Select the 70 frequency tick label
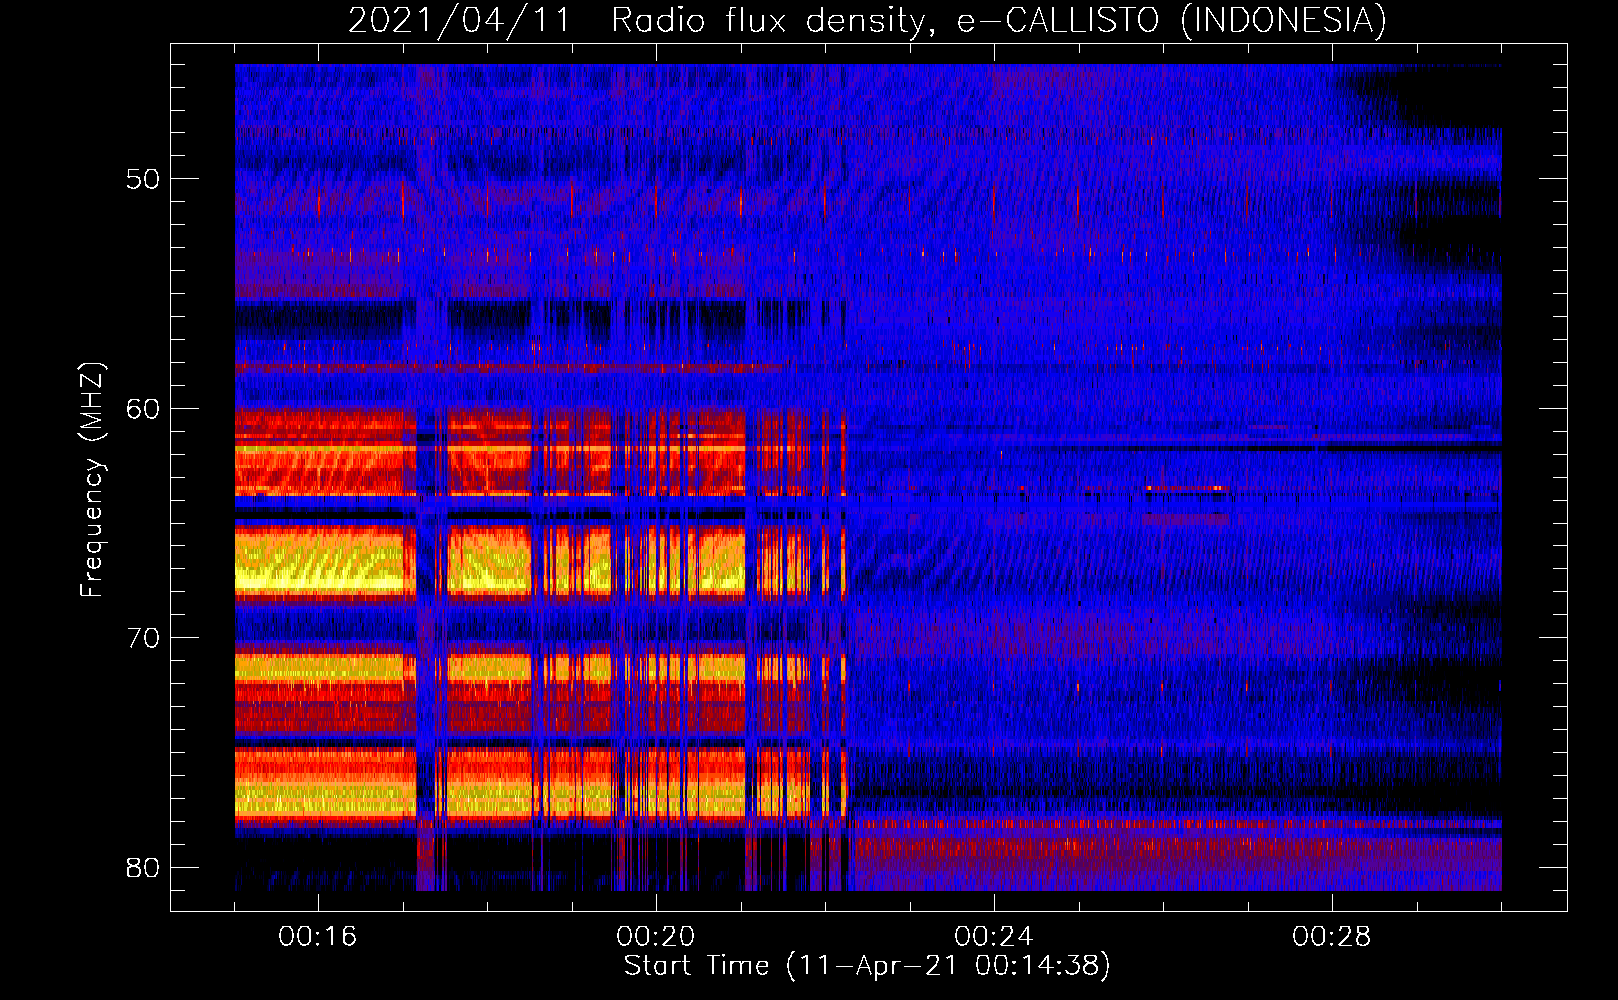1618x1000 pixels. click(143, 638)
